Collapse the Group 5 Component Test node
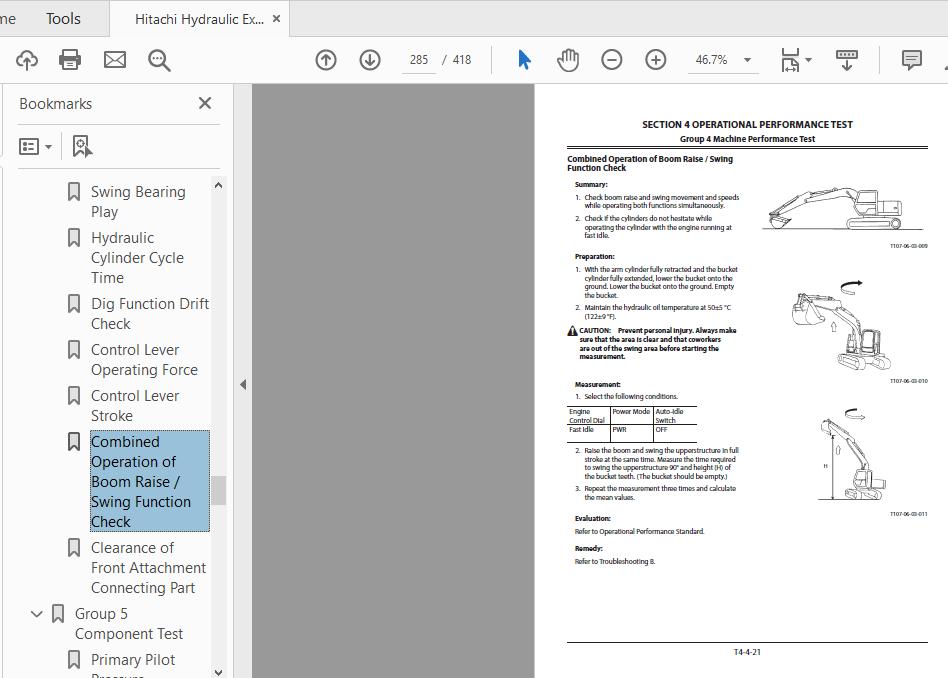The width and height of the screenshot is (948, 678). click(37, 614)
